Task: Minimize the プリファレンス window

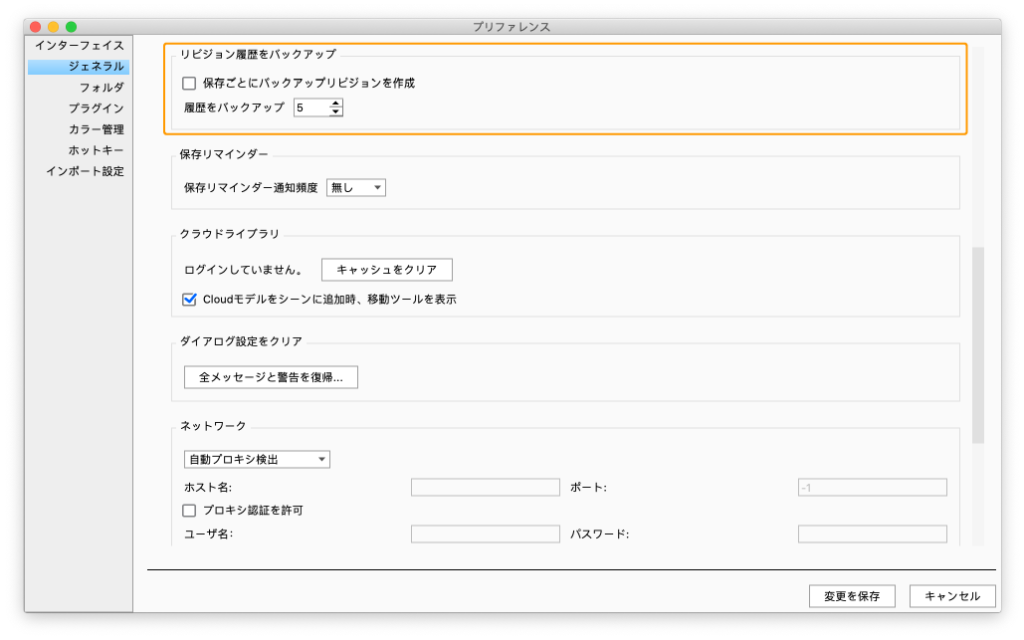Action: (54, 27)
